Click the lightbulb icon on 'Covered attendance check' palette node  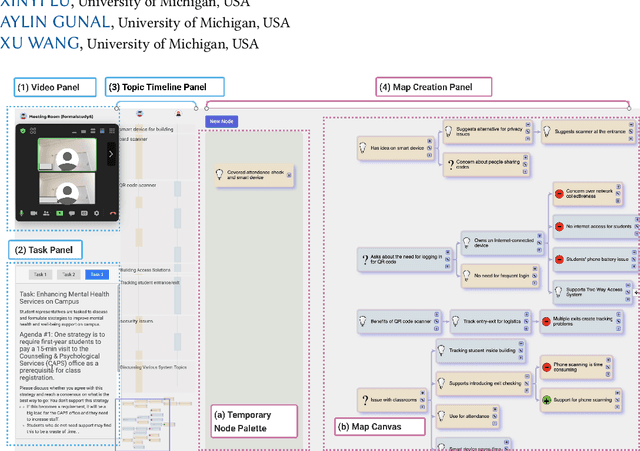click(219, 174)
